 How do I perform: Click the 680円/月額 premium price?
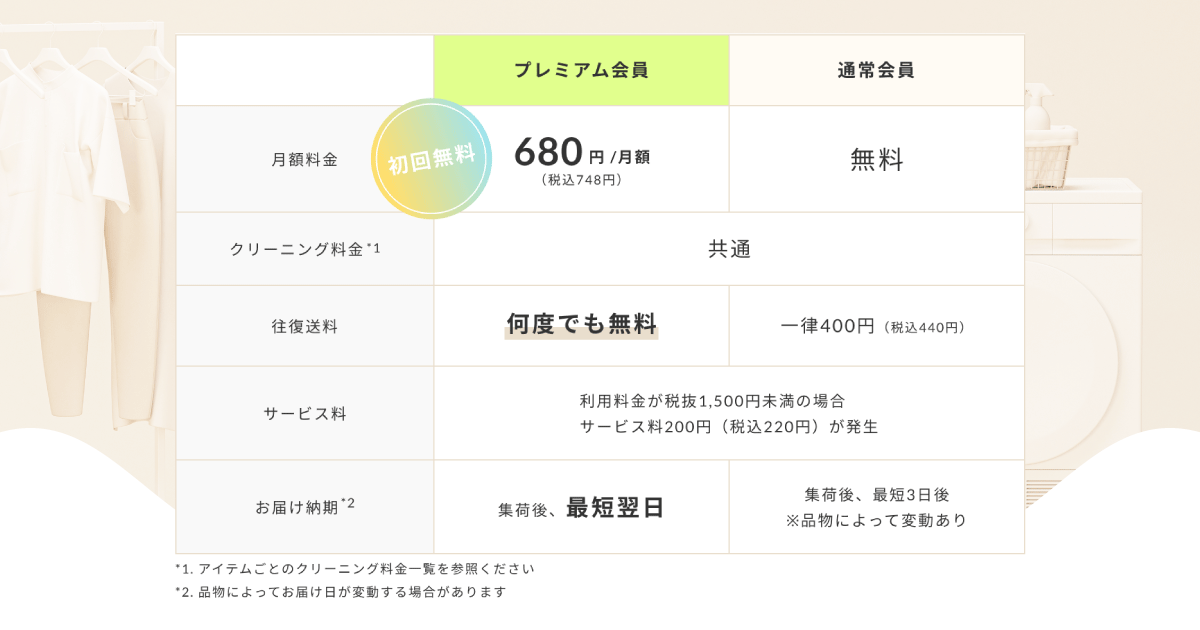pyautogui.click(x=581, y=152)
